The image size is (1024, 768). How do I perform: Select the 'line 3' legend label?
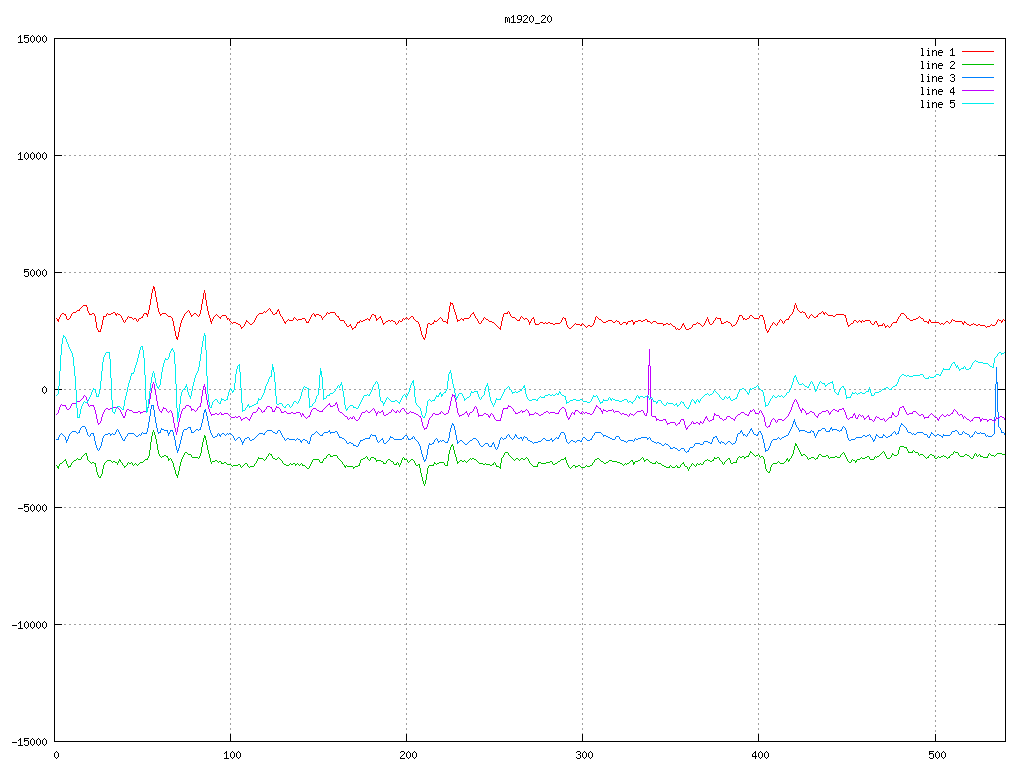(937, 78)
